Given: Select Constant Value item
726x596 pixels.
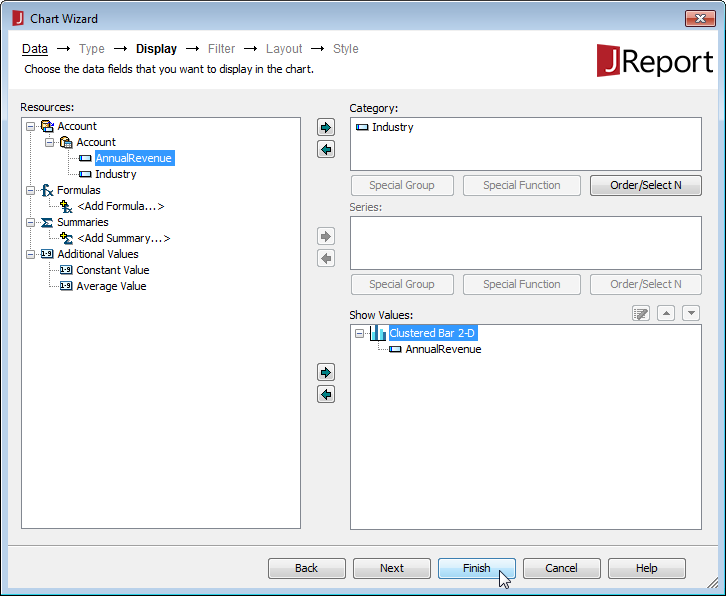Looking at the screenshot, I should (x=112, y=270).
